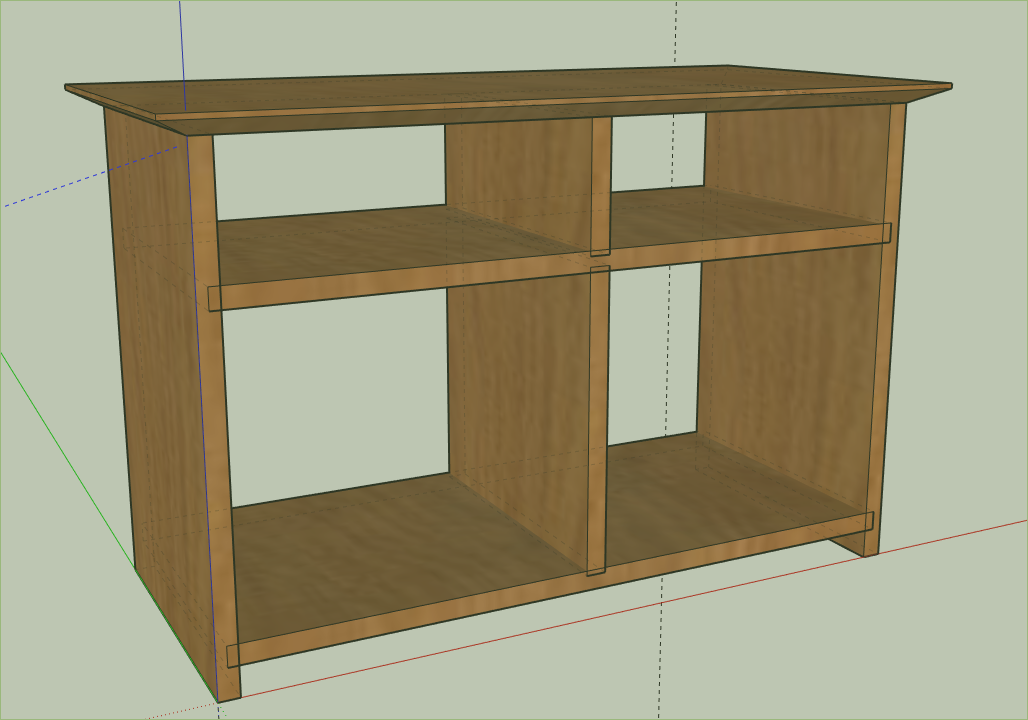Select the middle rail's right tenon end
Screen dimensions: 1028x720
coord(886,233)
